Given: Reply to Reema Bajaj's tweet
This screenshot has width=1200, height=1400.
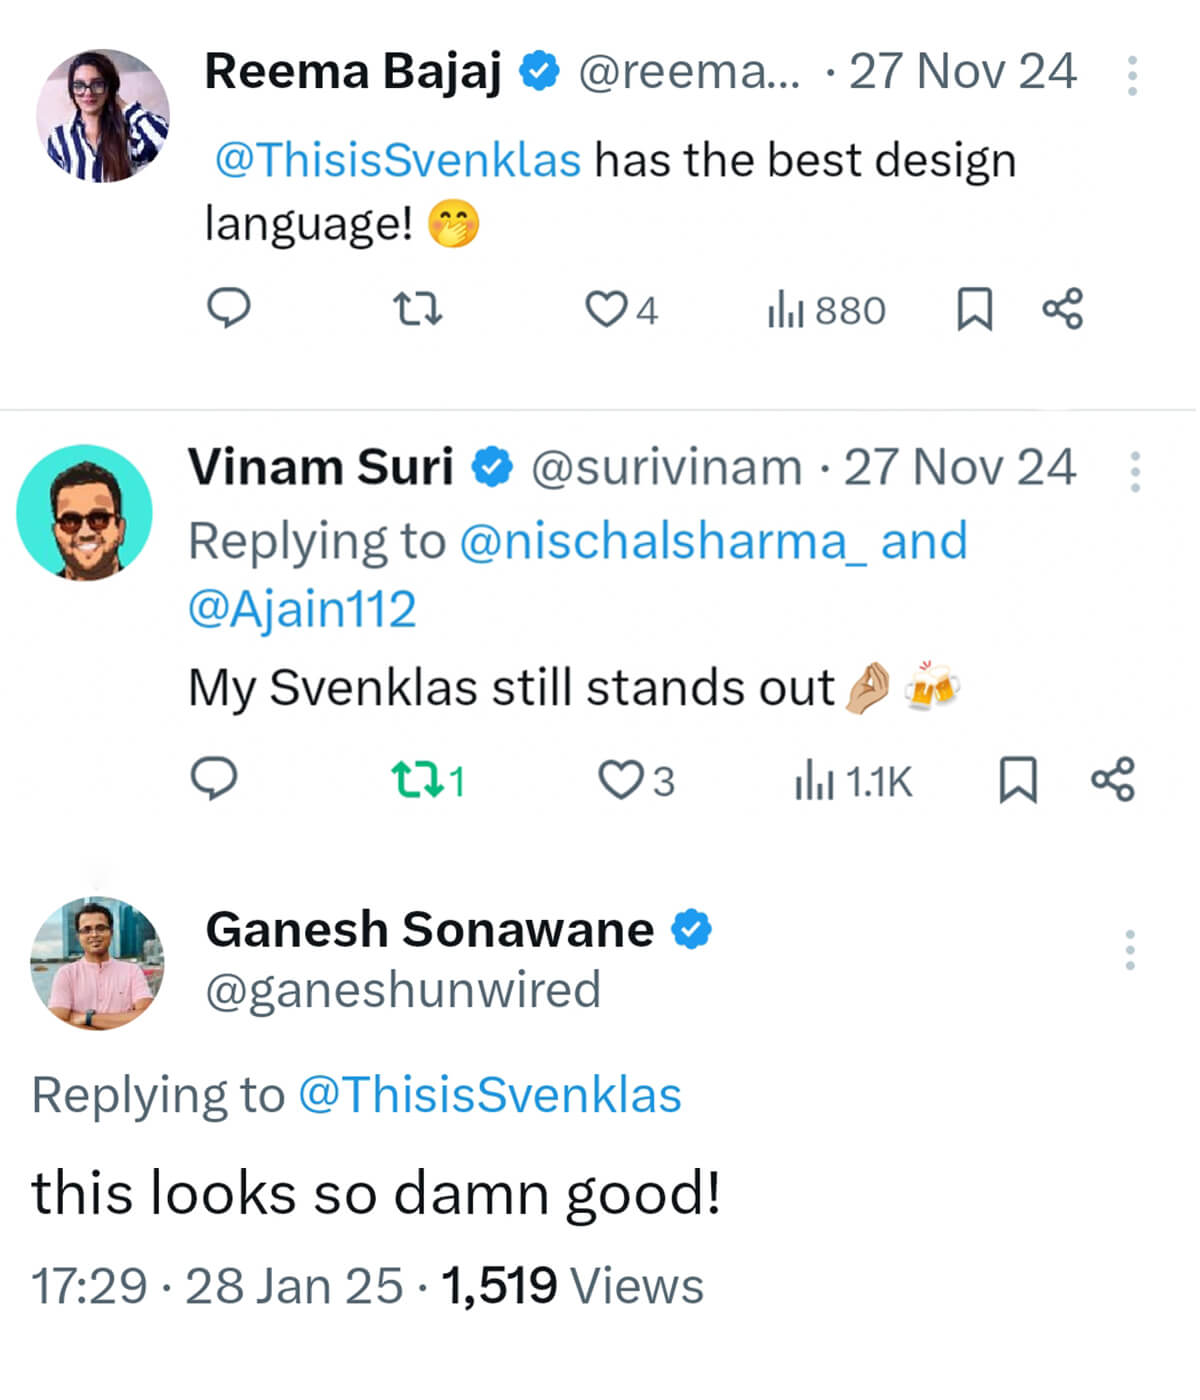Looking at the screenshot, I should (228, 308).
